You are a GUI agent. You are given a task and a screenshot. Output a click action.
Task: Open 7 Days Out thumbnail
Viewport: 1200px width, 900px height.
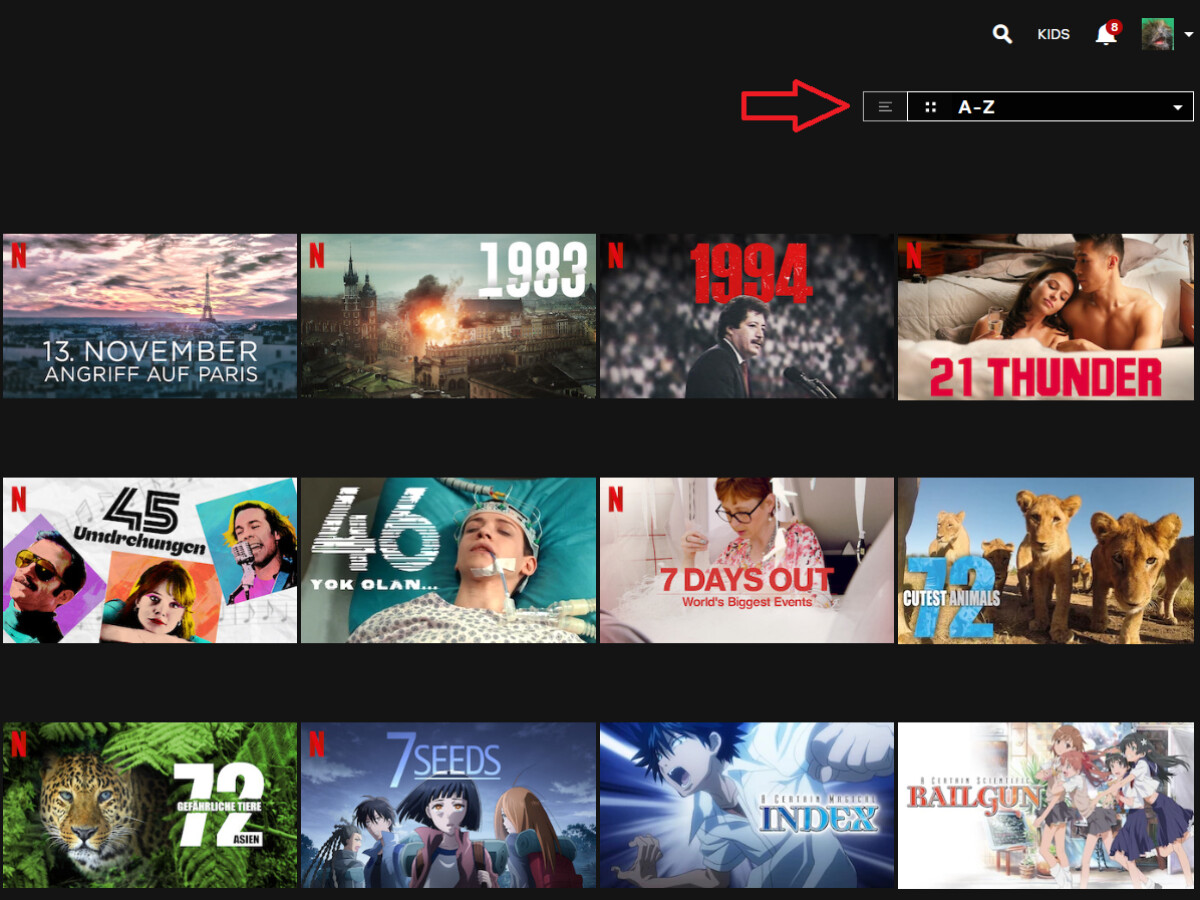click(746, 560)
